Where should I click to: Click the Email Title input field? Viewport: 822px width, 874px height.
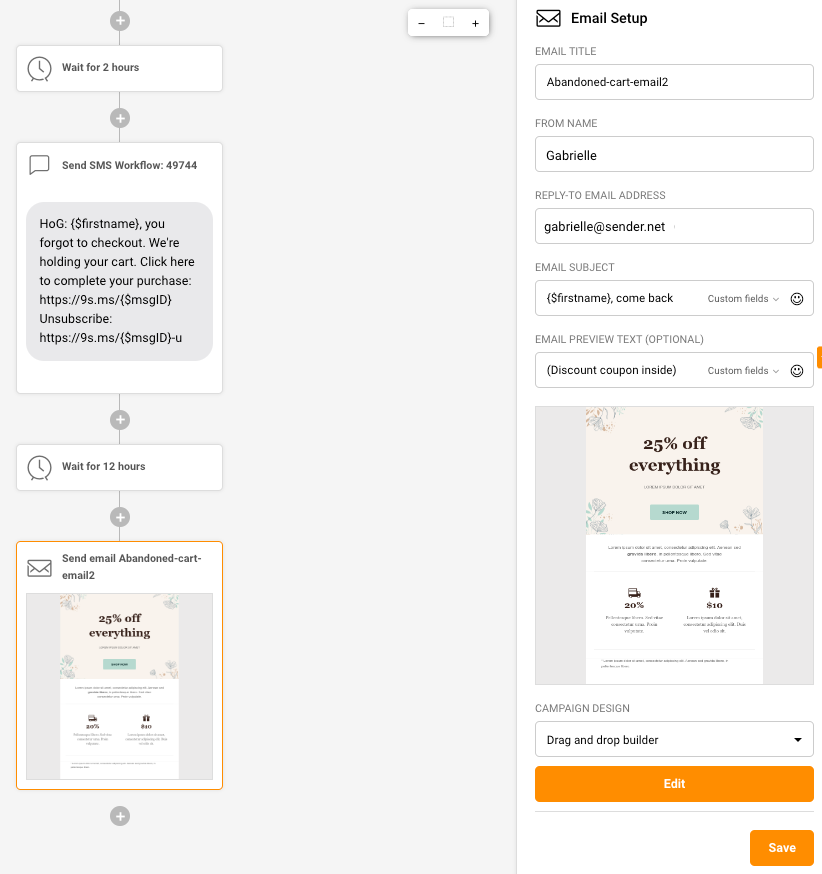point(674,82)
